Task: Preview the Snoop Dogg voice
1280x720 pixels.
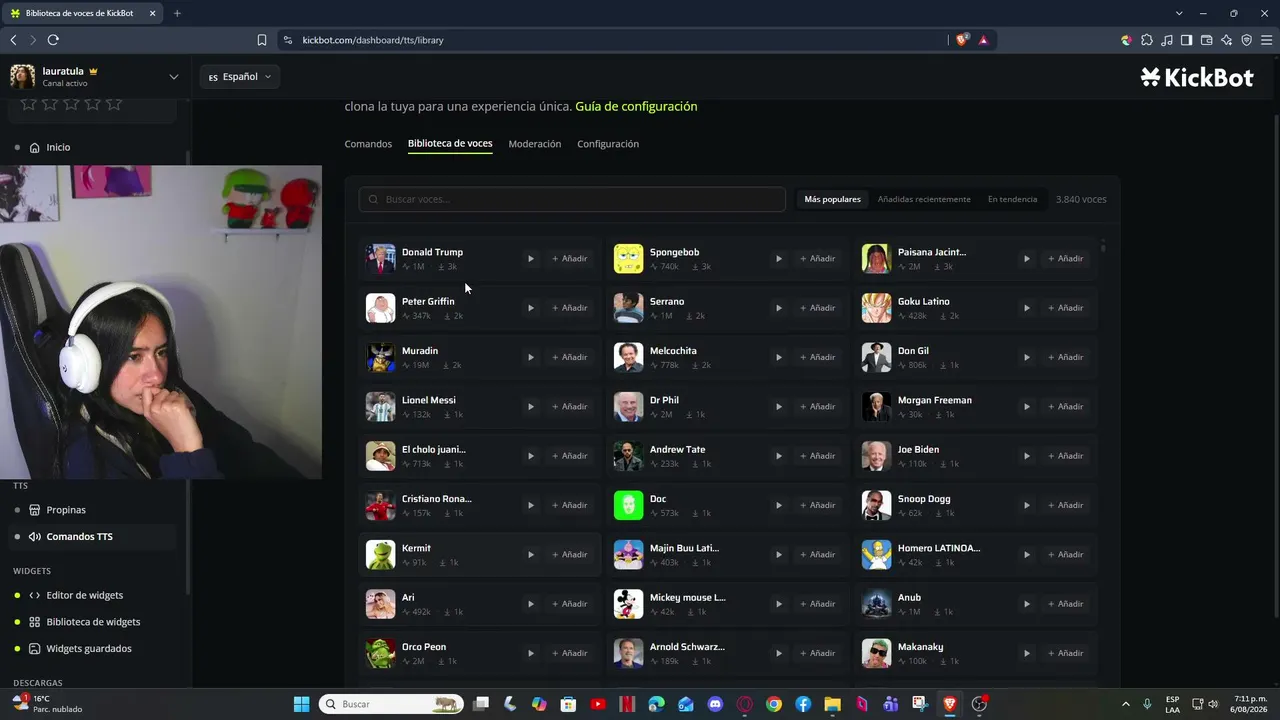Action: [1027, 505]
